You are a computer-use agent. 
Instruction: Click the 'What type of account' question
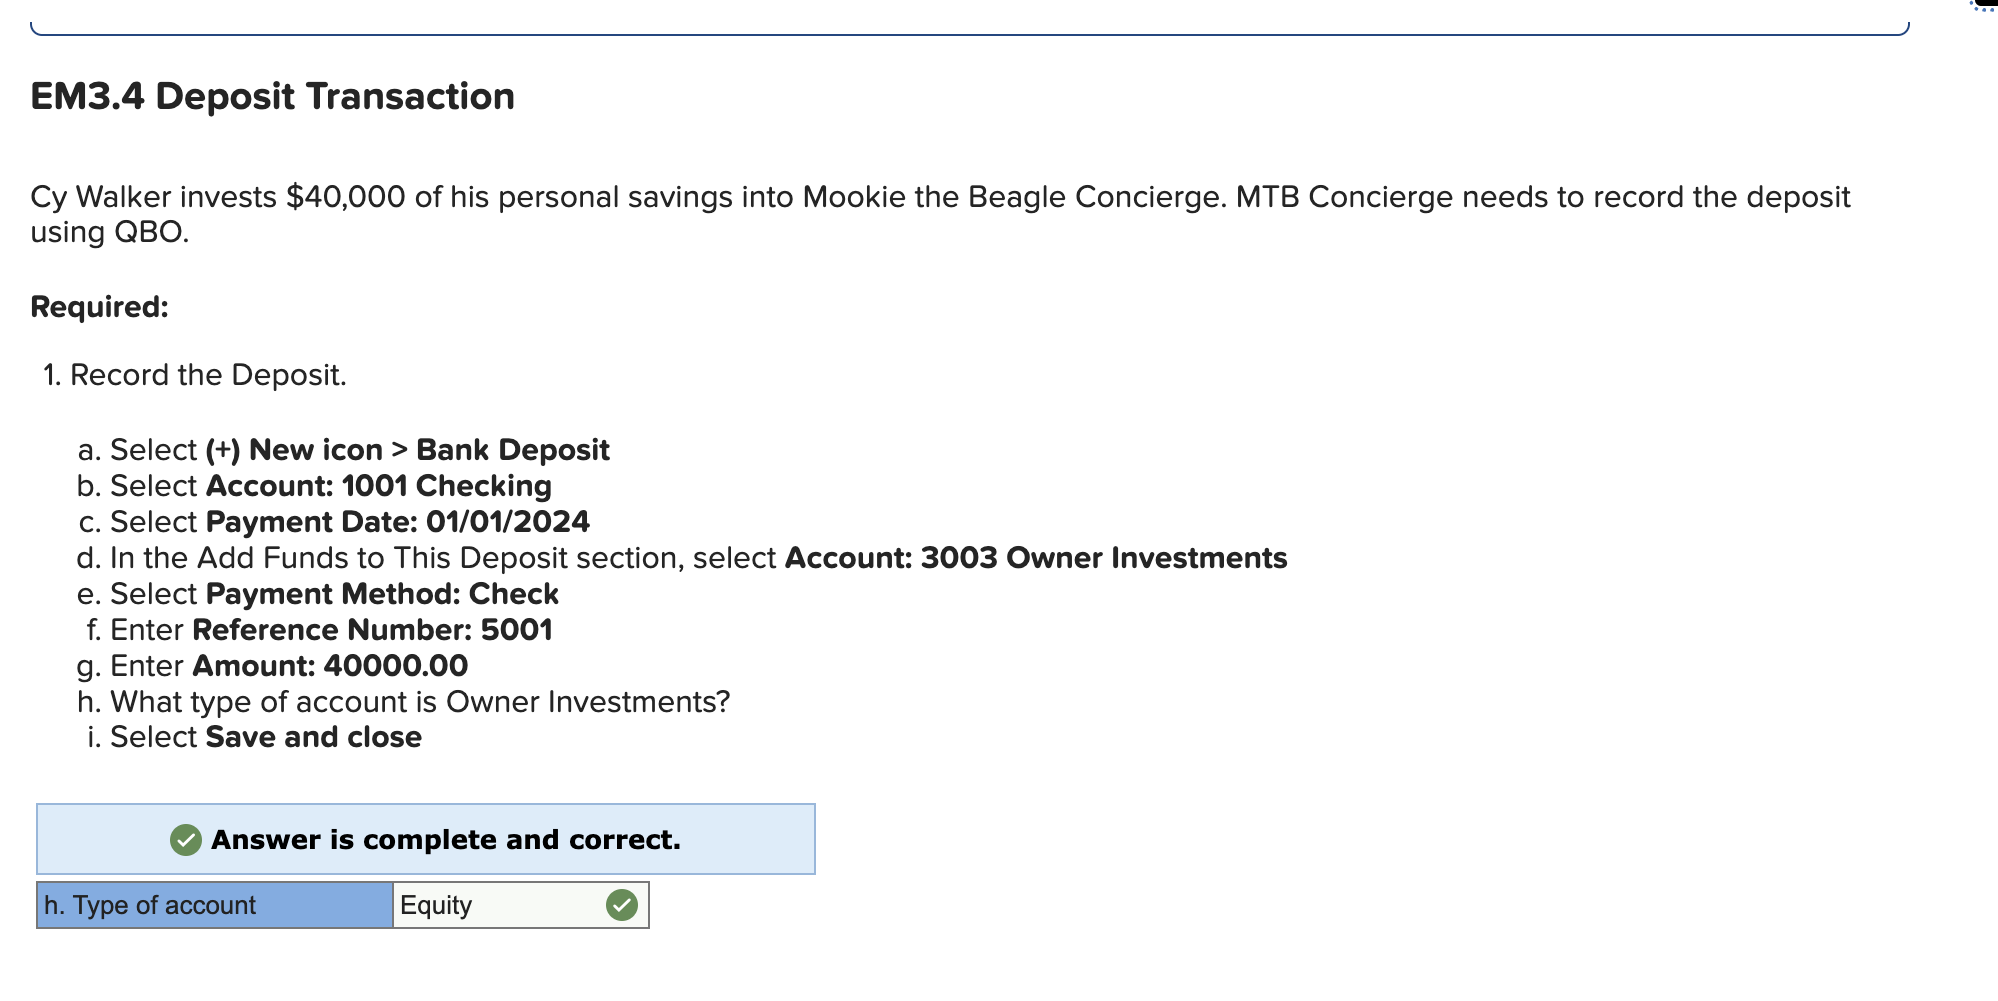coord(420,702)
